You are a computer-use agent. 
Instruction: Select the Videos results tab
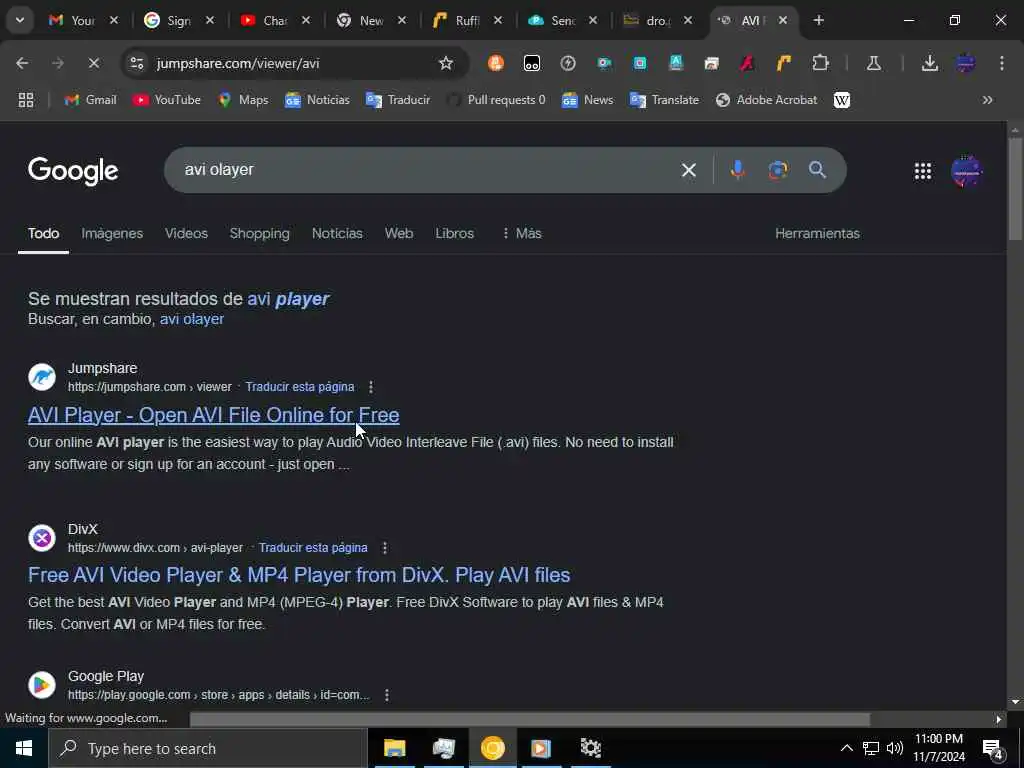tap(186, 233)
